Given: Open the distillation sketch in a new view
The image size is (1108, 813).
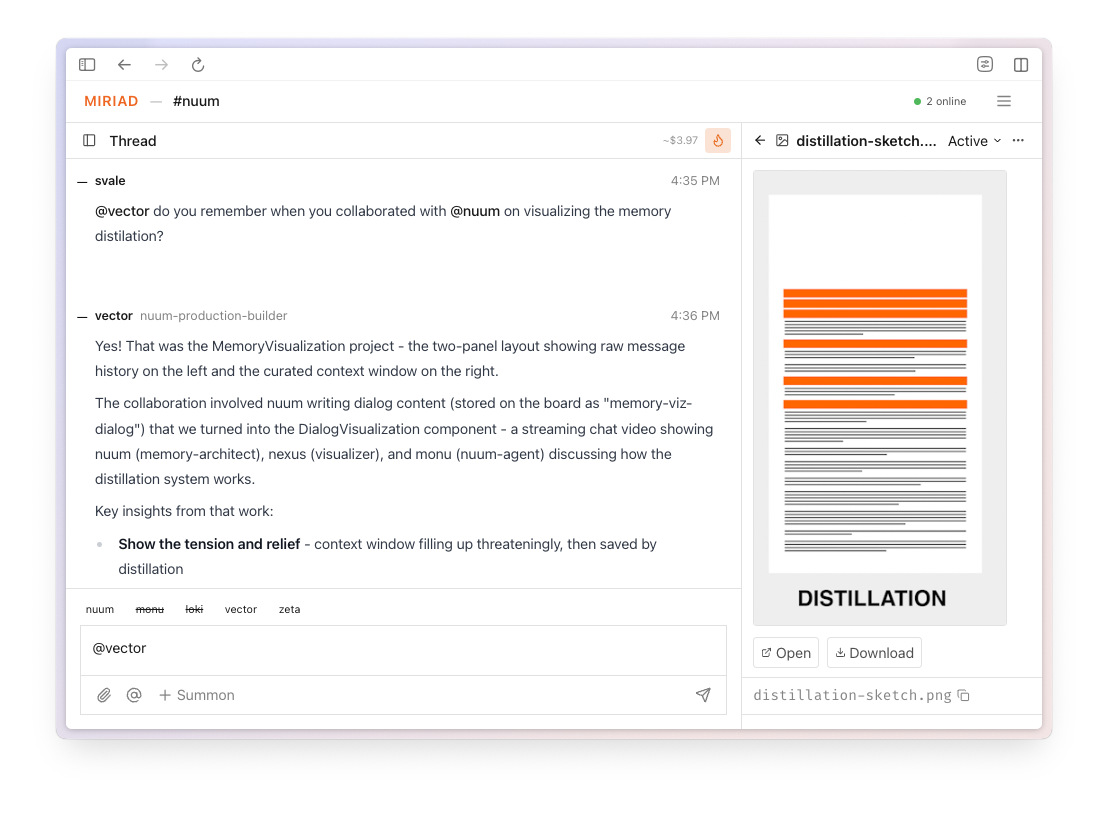Looking at the screenshot, I should tap(786, 652).
